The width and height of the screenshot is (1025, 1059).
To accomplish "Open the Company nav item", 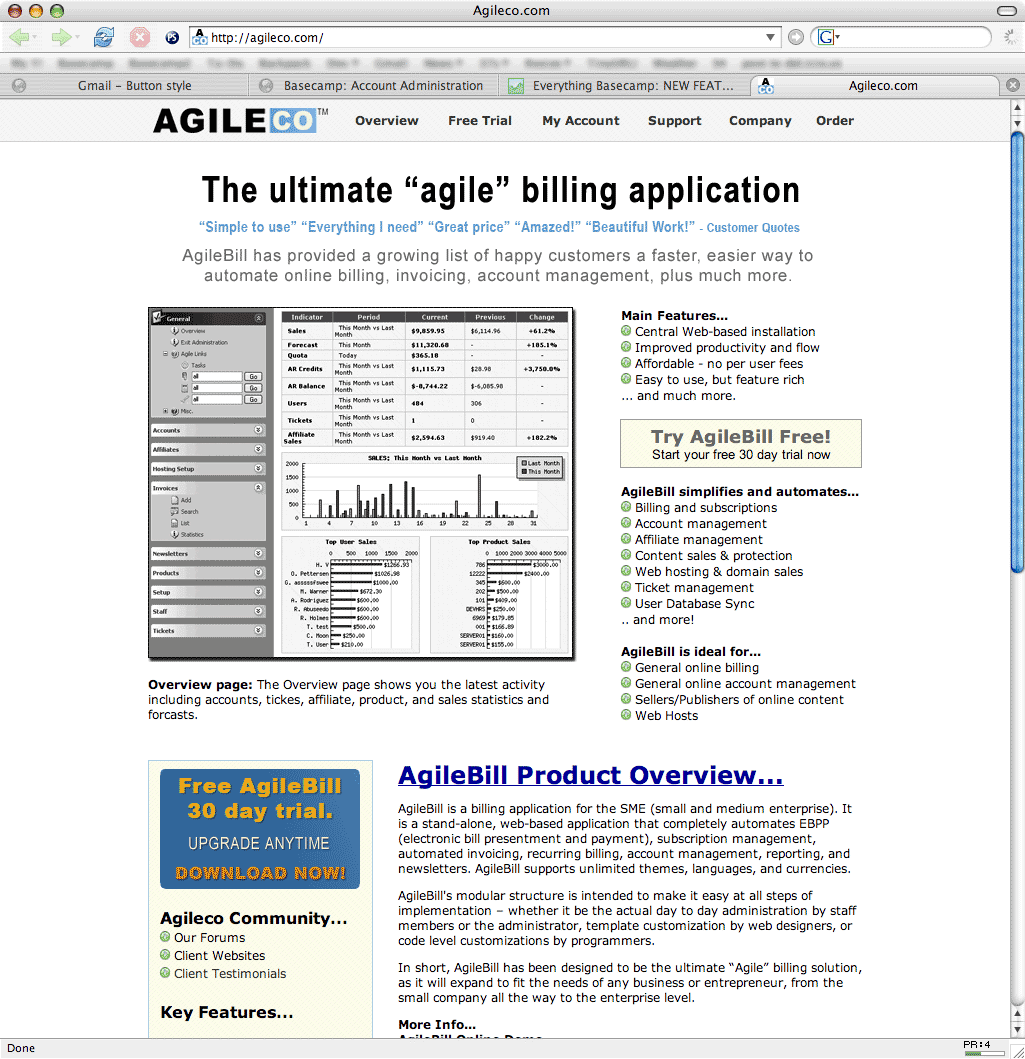I will [760, 120].
